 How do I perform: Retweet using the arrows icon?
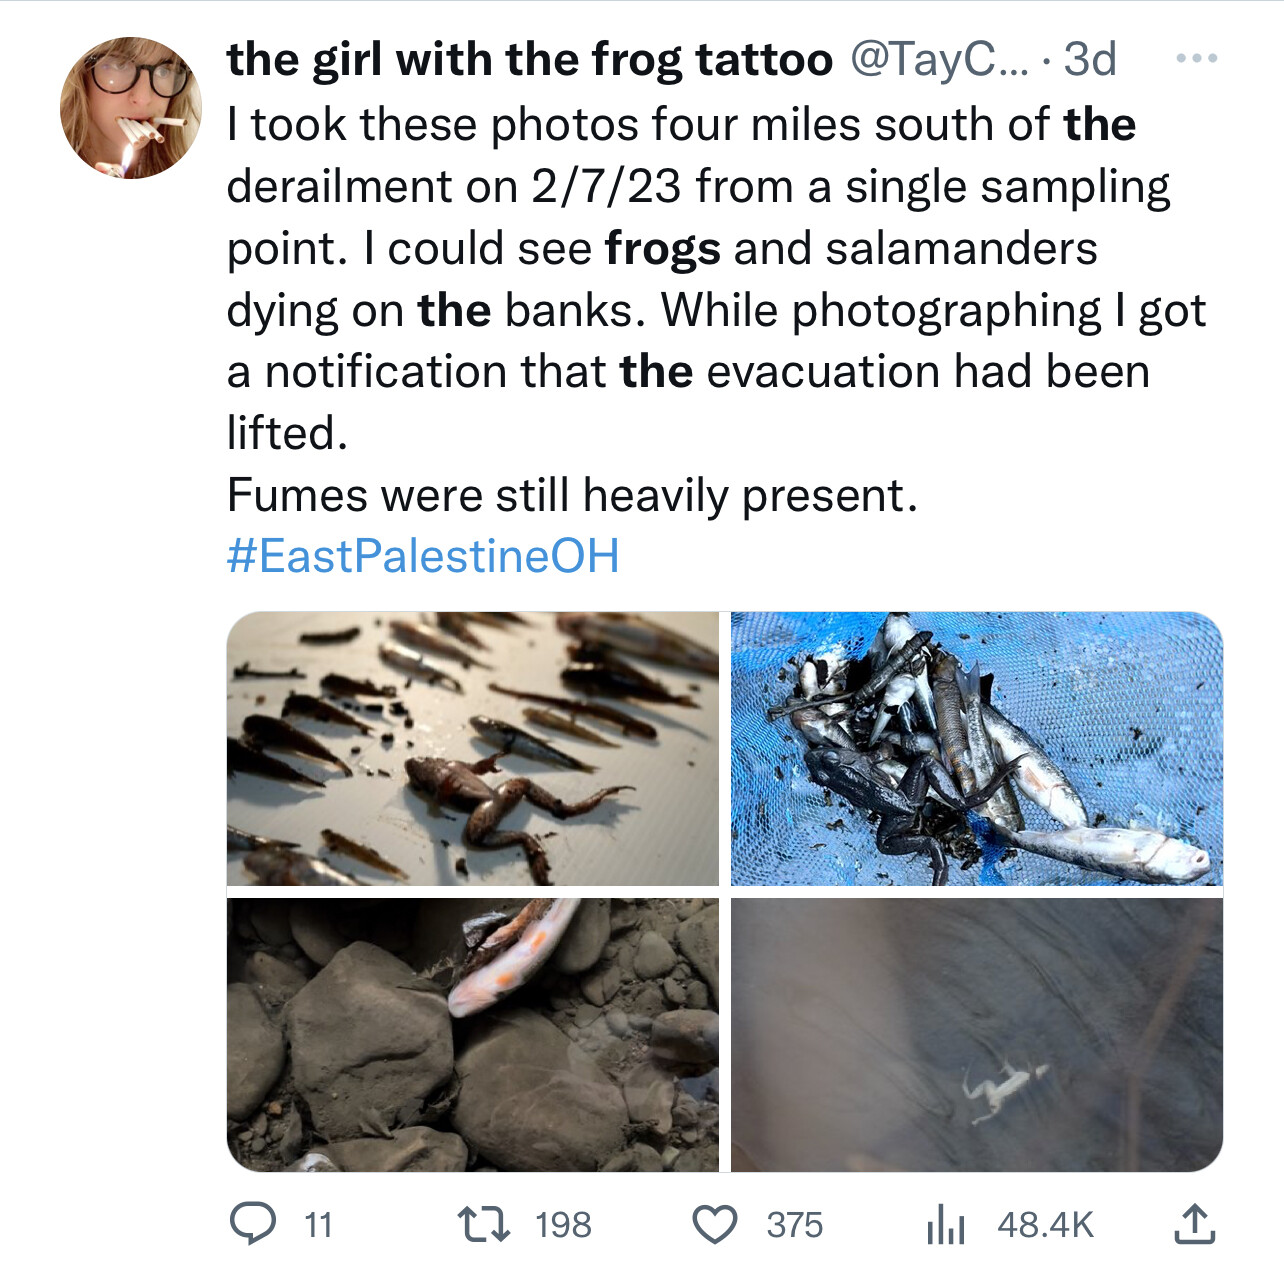point(484,1224)
